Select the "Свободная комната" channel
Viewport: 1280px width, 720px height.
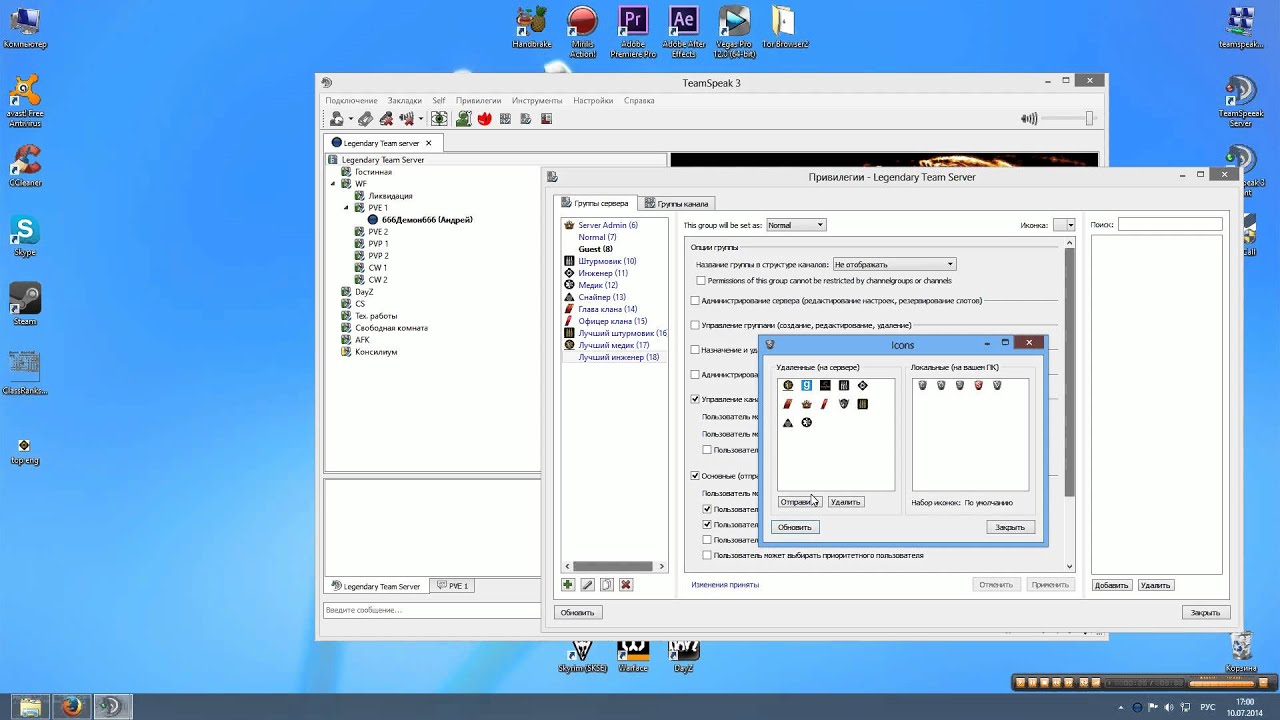point(391,328)
